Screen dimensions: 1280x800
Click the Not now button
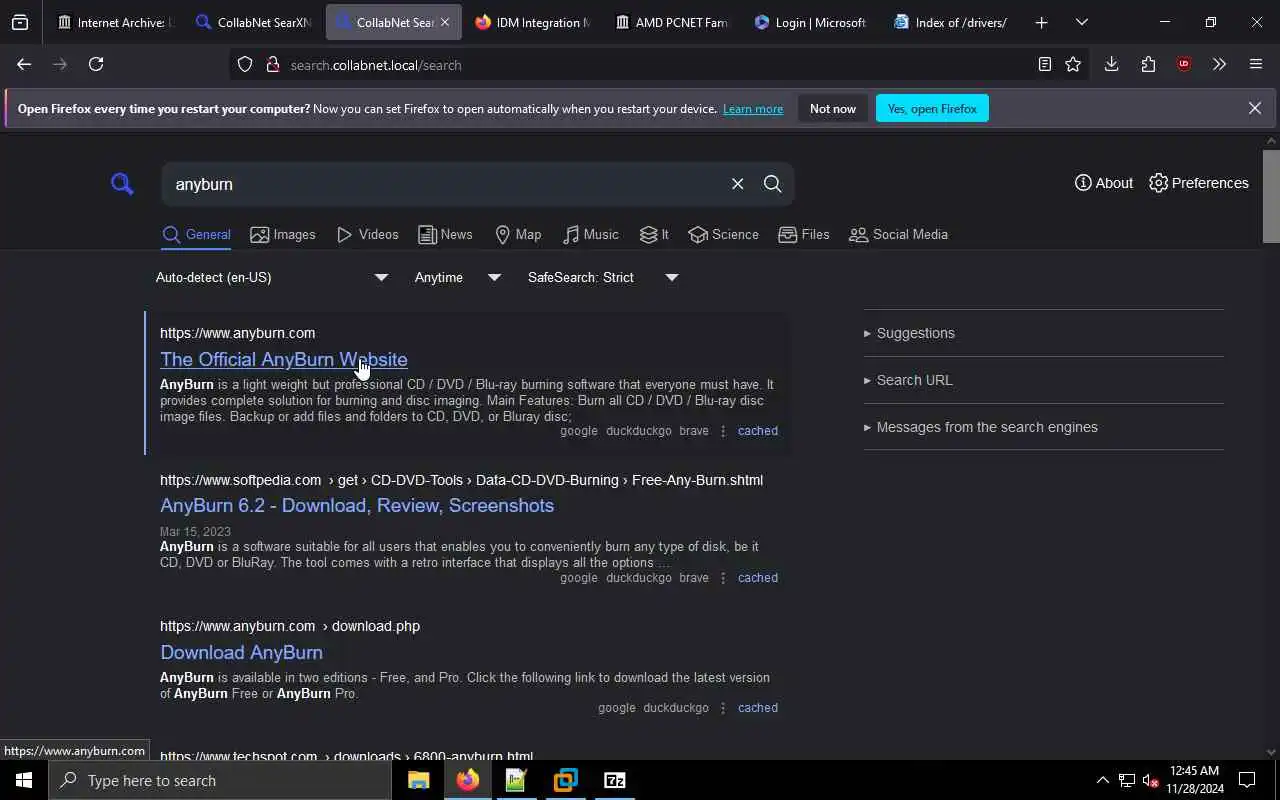tap(833, 109)
